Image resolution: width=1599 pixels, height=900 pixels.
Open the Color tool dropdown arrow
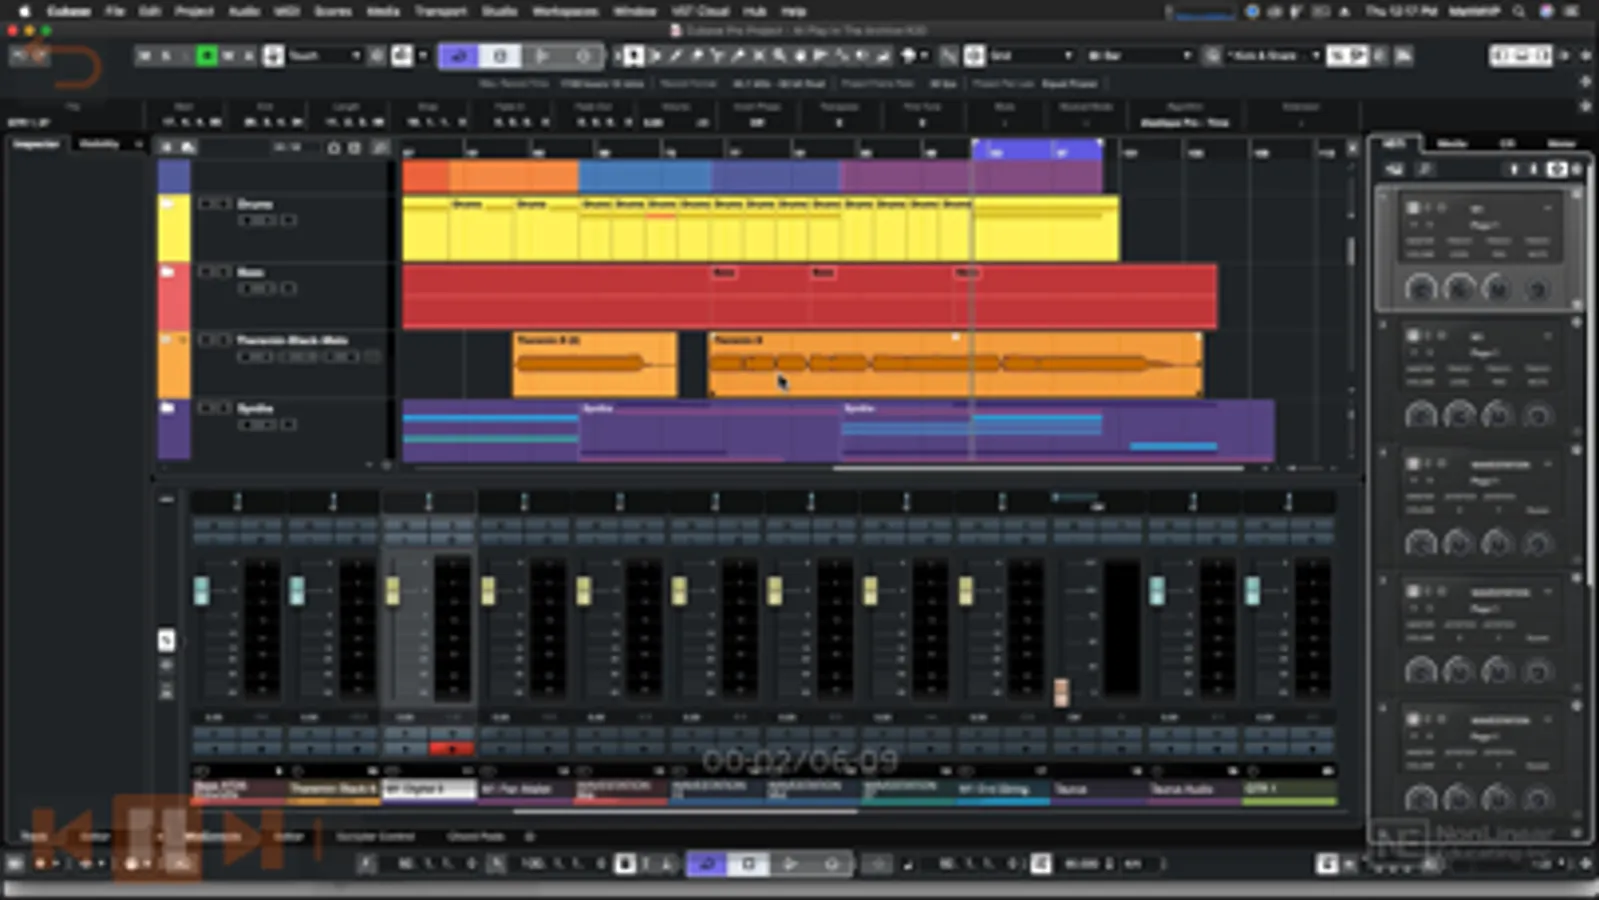click(x=924, y=56)
